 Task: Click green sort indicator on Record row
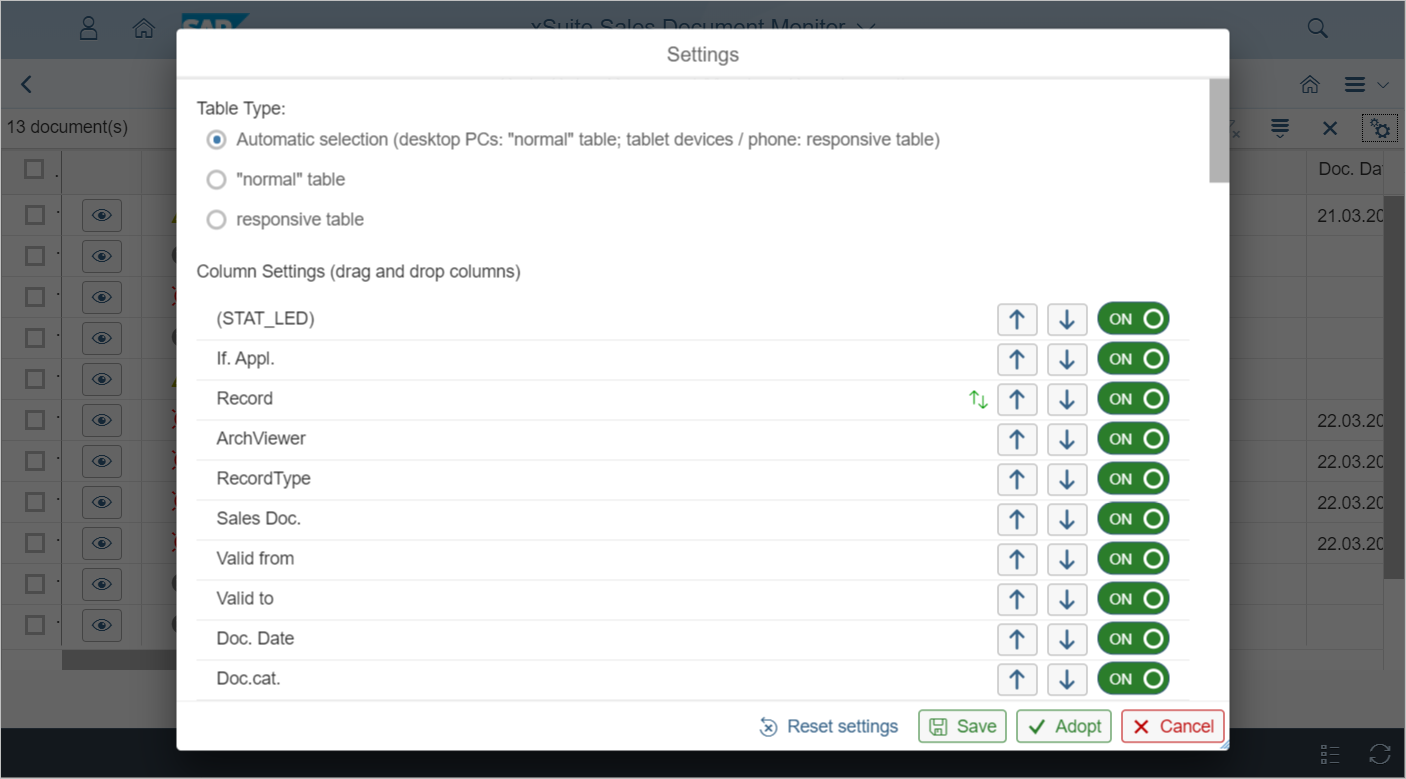pos(978,400)
